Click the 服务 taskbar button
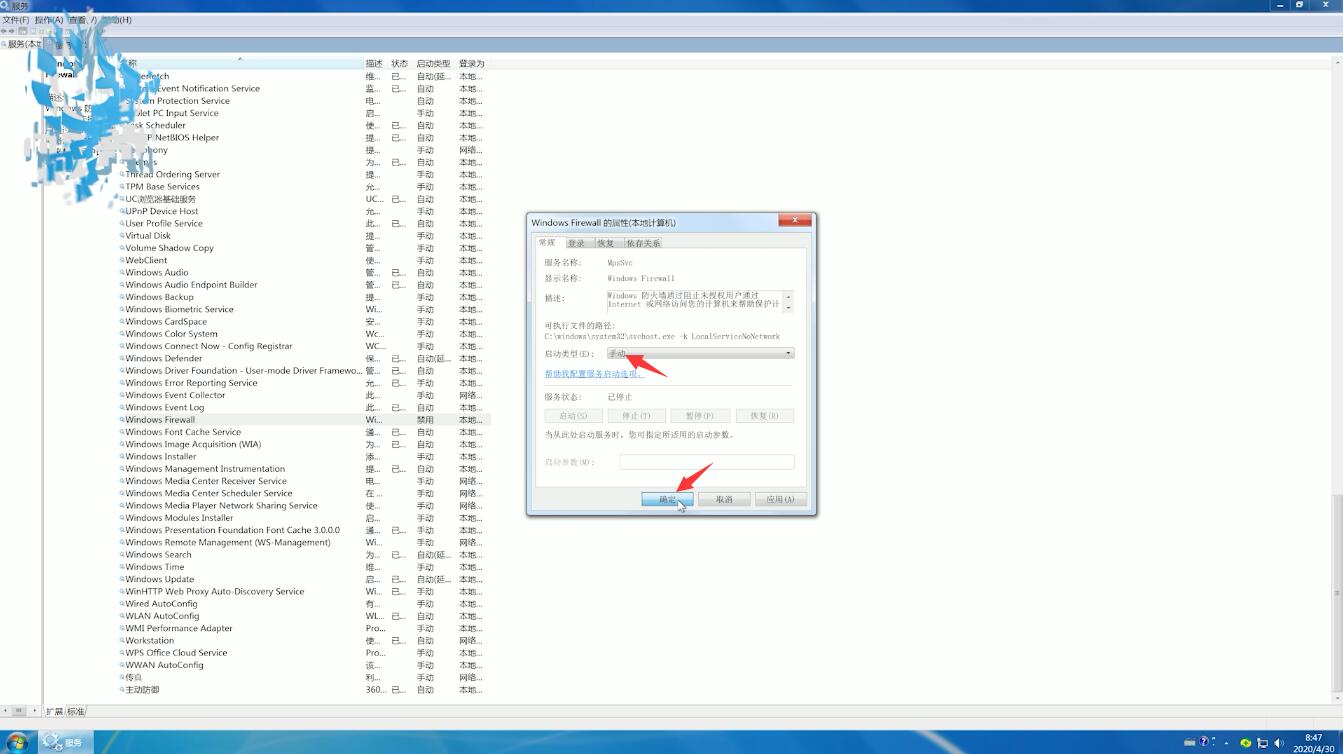This screenshot has width=1343, height=754. 64,742
